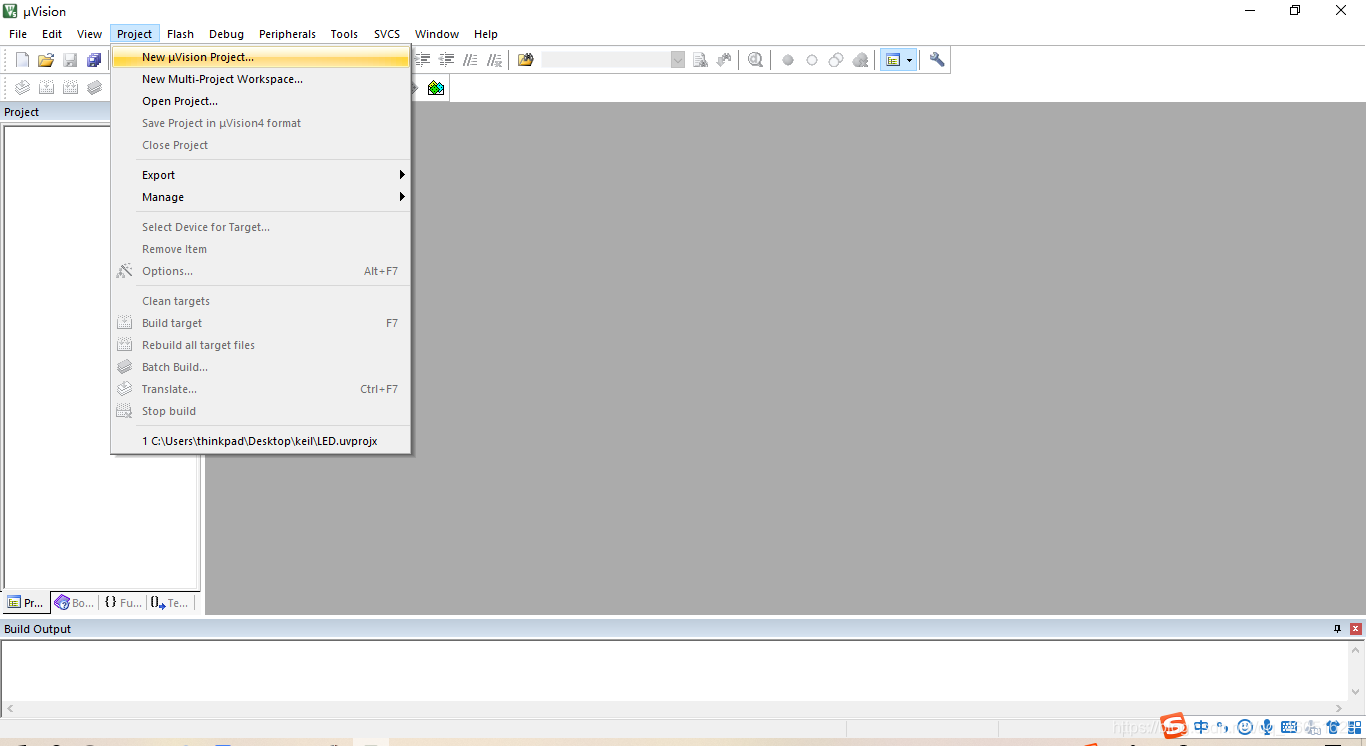
Task: Click the Configuration wrench icon
Action: [937, 60]
